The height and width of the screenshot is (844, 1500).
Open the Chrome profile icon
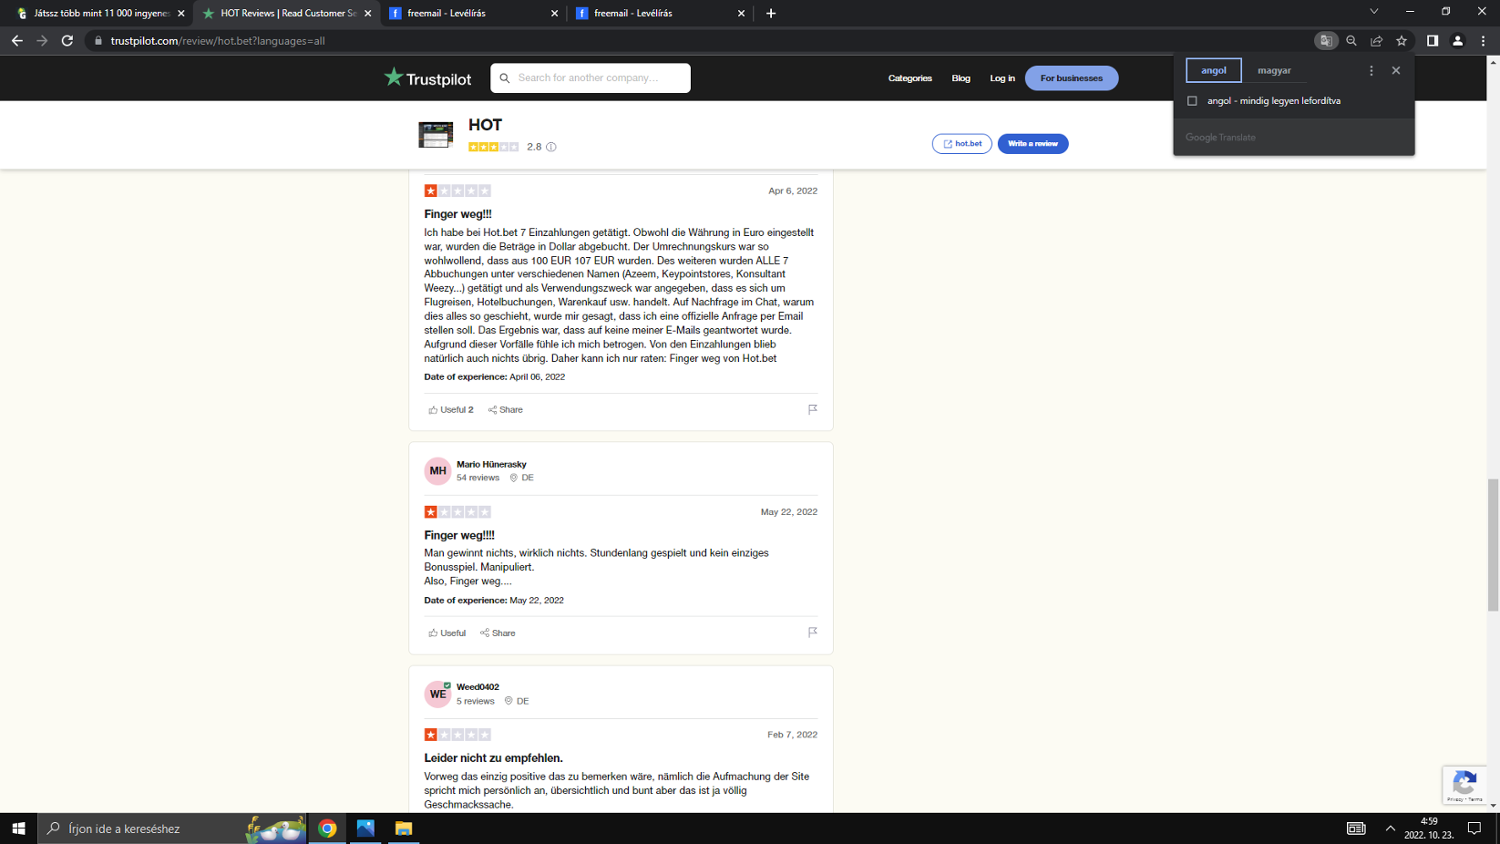(1457, 41)
